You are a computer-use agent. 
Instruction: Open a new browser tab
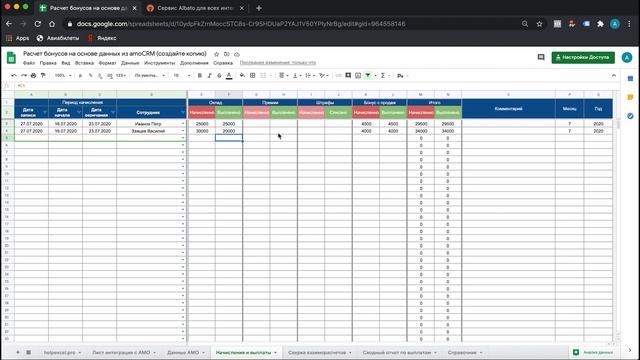(259, 8)
